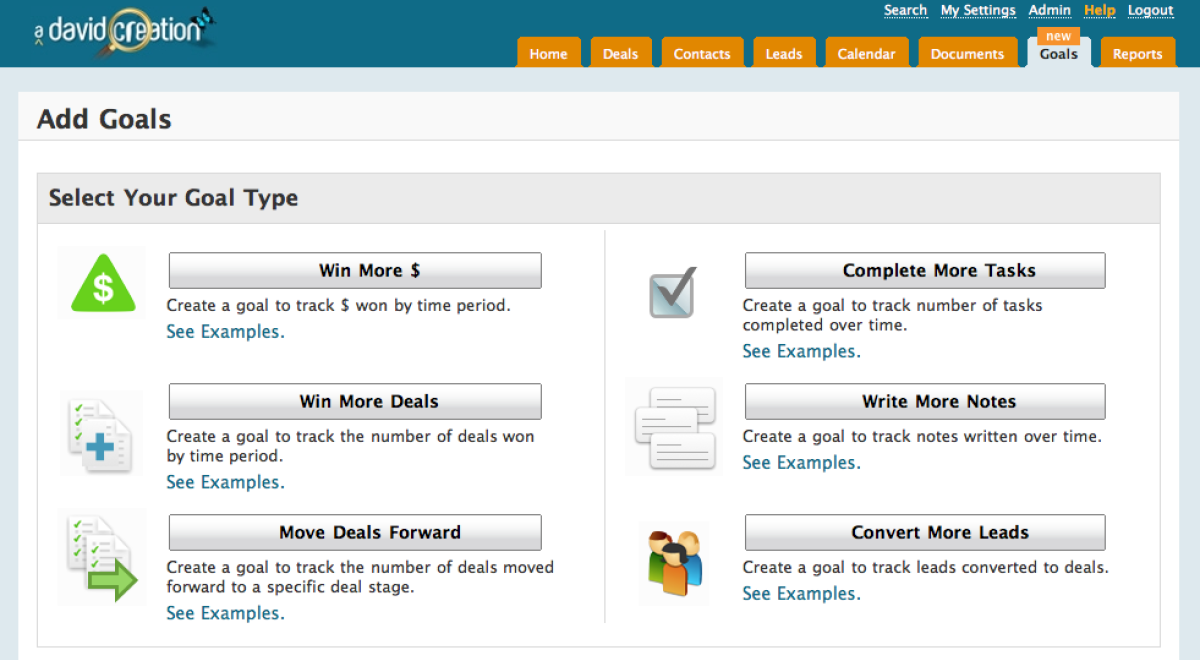Viewport: 1200px width, 660px height.
Task: Open See Examples under Win More $
Action: 225,331
